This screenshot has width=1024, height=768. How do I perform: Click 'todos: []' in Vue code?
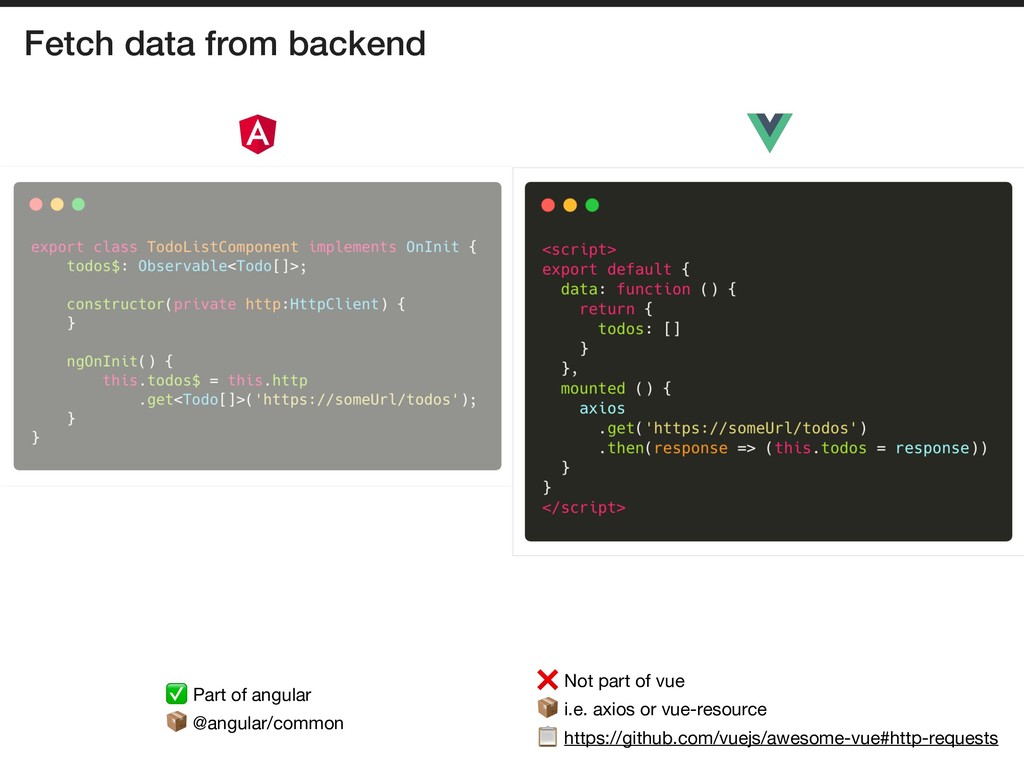(639, 328)
